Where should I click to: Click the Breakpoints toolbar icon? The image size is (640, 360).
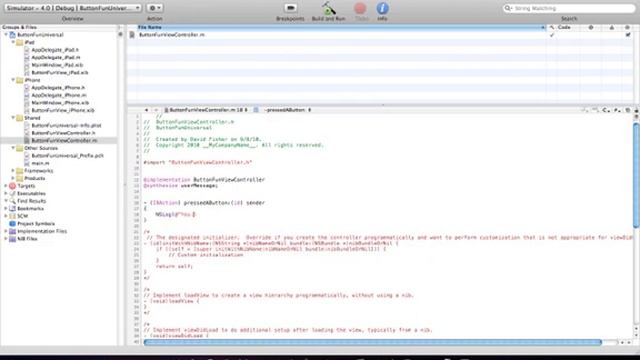click(291, 8)
